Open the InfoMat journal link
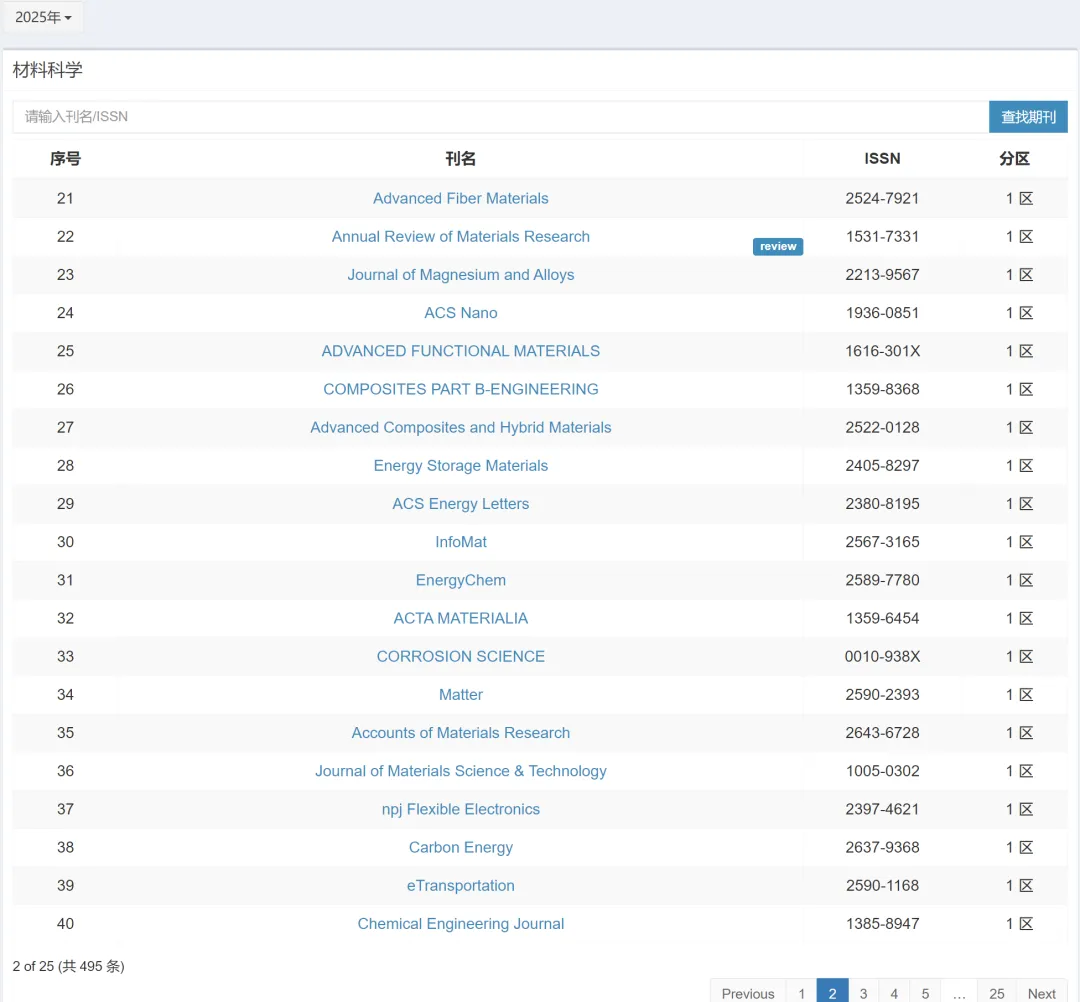 tap(460, 542)
